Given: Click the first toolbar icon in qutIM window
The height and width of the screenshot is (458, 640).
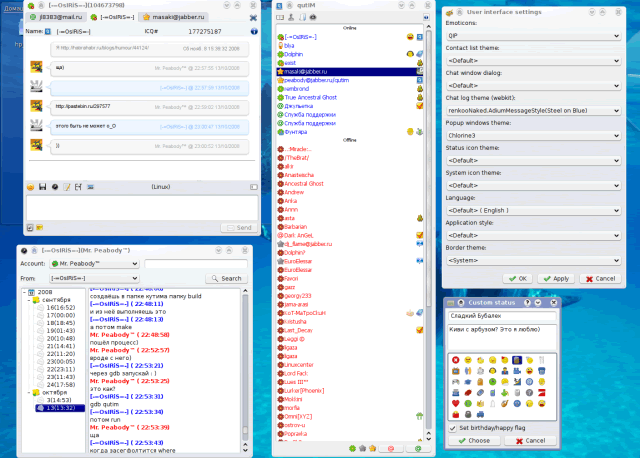Looking at the screenshot, I should point(280,17).
